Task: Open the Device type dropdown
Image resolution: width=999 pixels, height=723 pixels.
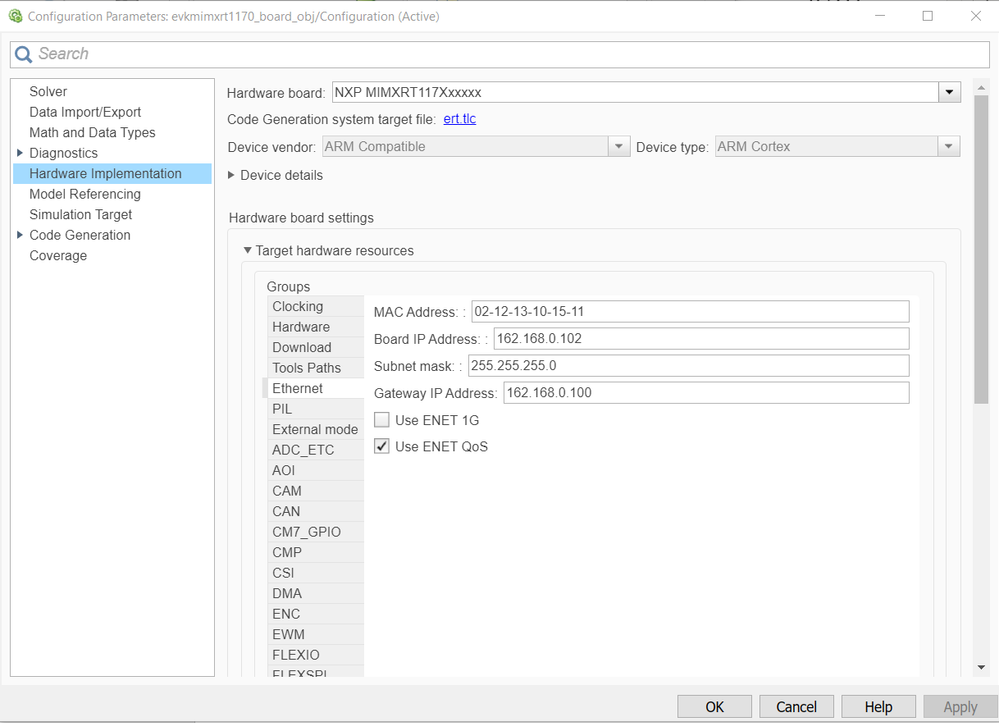Action: click(x=948, y=145)
